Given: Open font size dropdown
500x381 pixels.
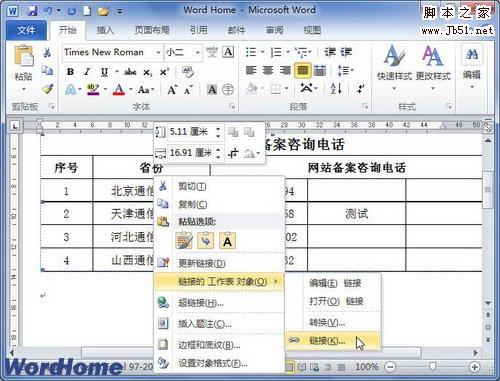Looking at the screenshot, I should pyautogui.click(x=197, y=53).
